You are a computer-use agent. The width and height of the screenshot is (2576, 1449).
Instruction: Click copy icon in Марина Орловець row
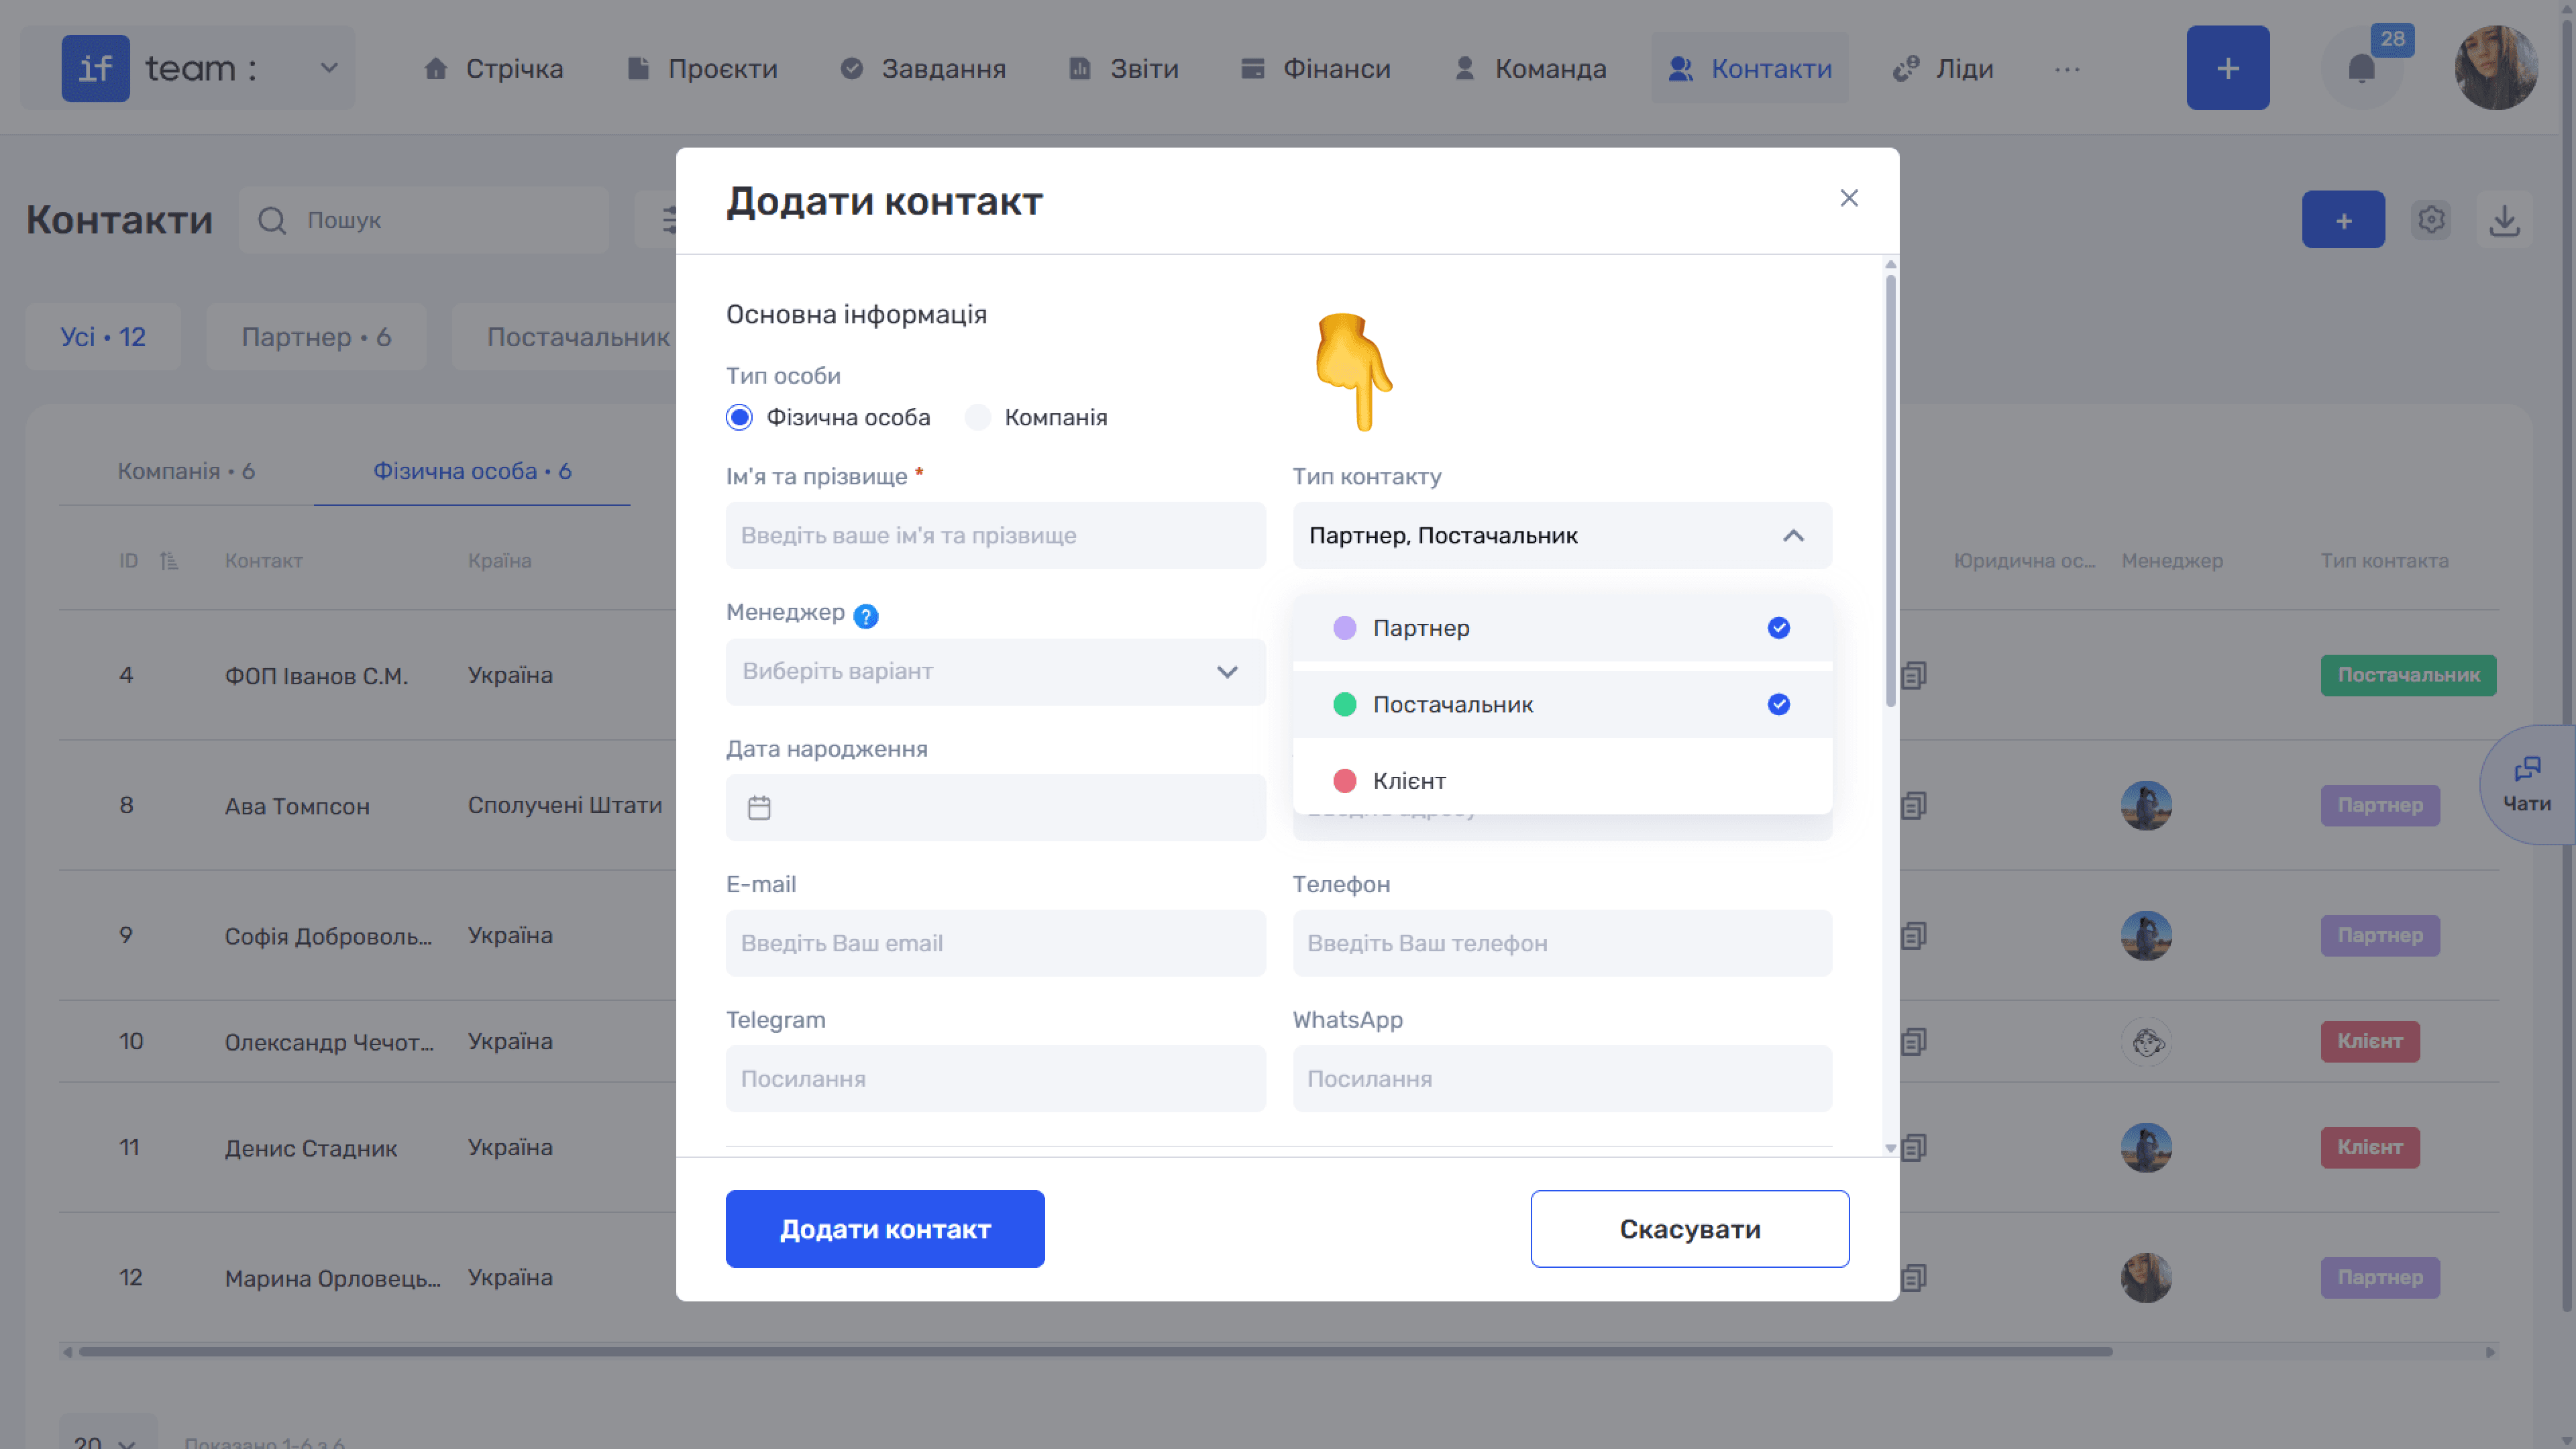(x=1913, y=1277)
